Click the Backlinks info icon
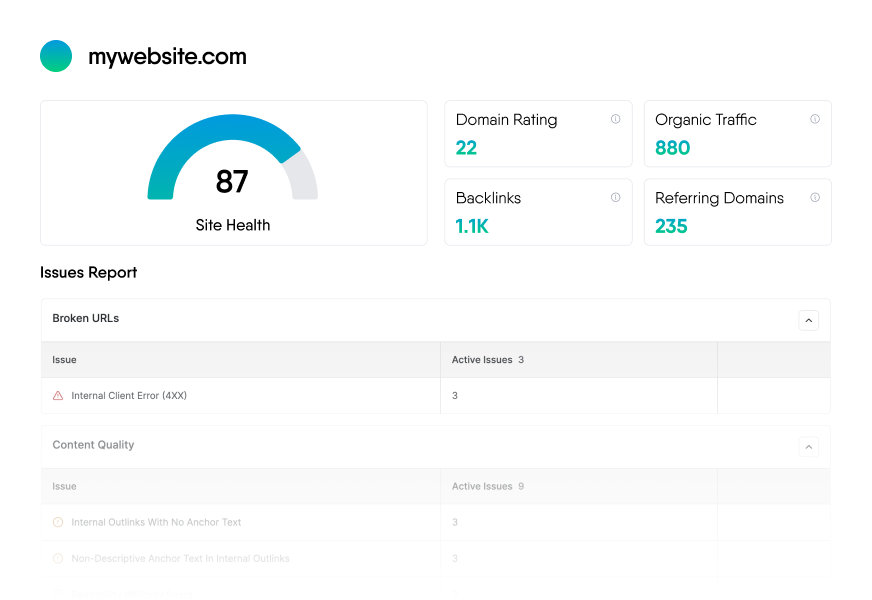The image size is (872, 600). [615, 198]
